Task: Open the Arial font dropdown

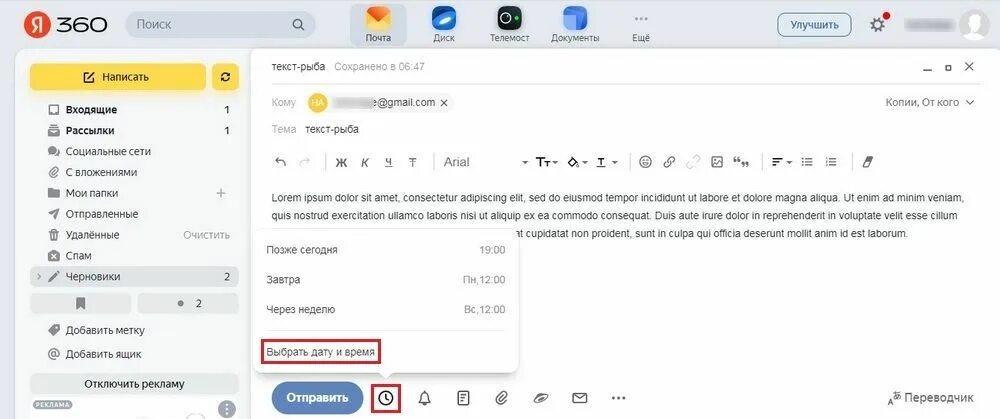Action: point(486,162)
